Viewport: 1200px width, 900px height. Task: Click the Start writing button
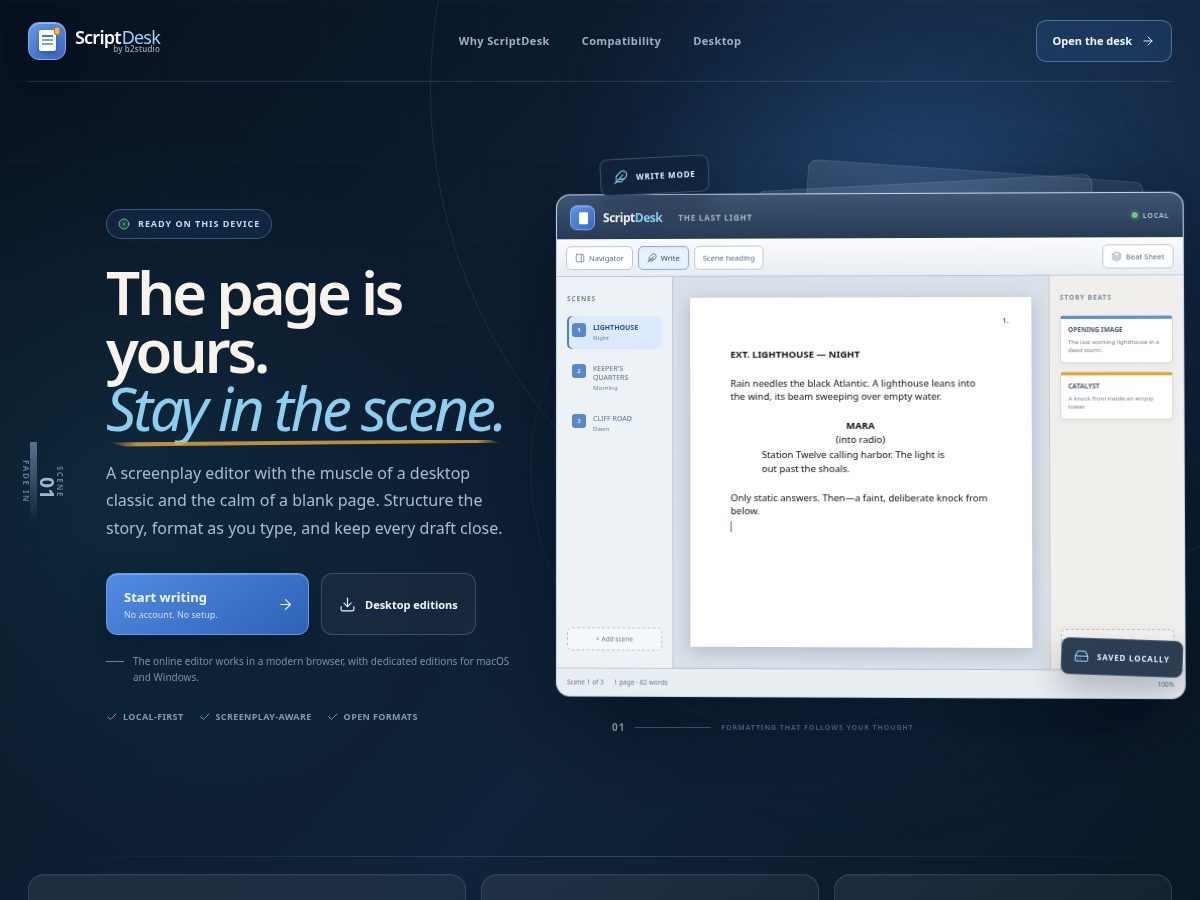tap(207, 604)
